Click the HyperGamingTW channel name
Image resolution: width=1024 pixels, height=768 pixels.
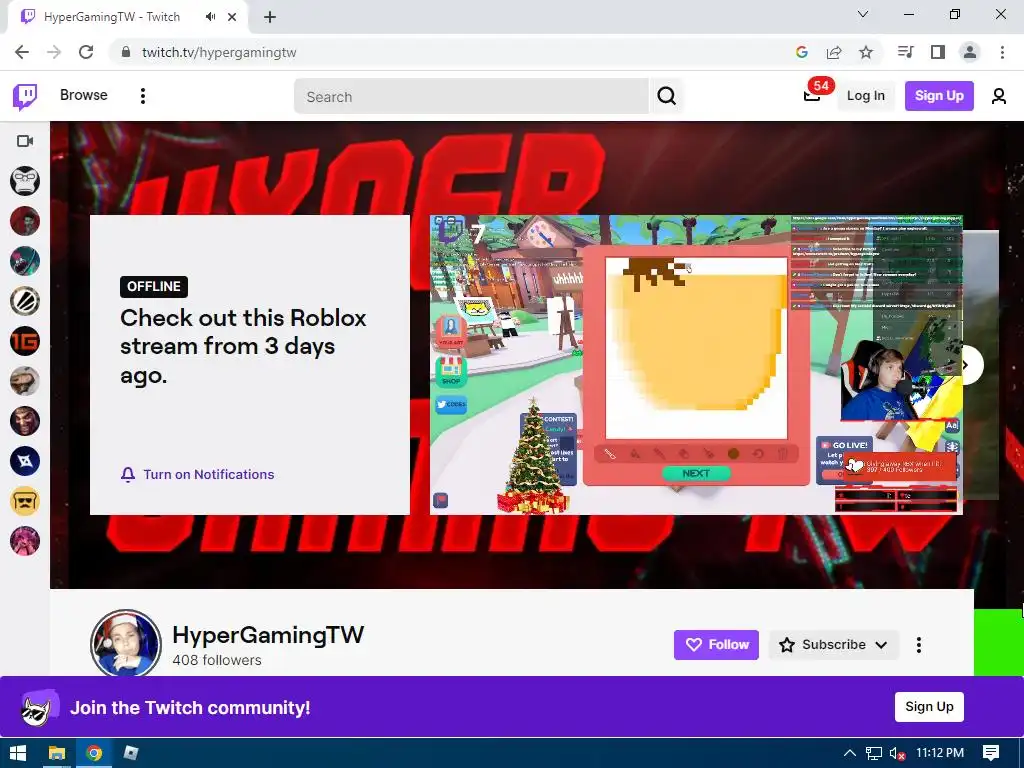click(268, 635)
